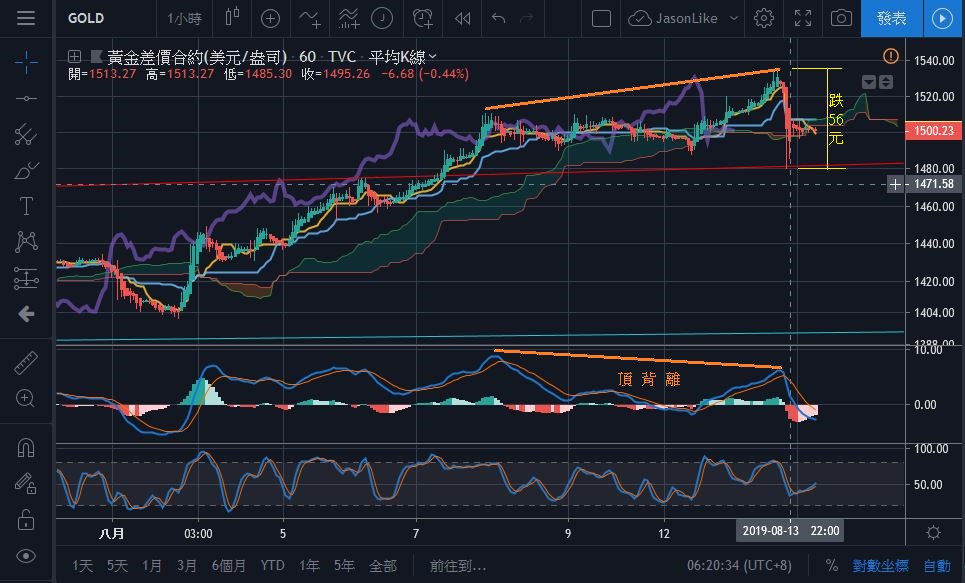The image size is (965, 583).
Task: Open the measure ruler tool
Action: (x=26, y=363)
